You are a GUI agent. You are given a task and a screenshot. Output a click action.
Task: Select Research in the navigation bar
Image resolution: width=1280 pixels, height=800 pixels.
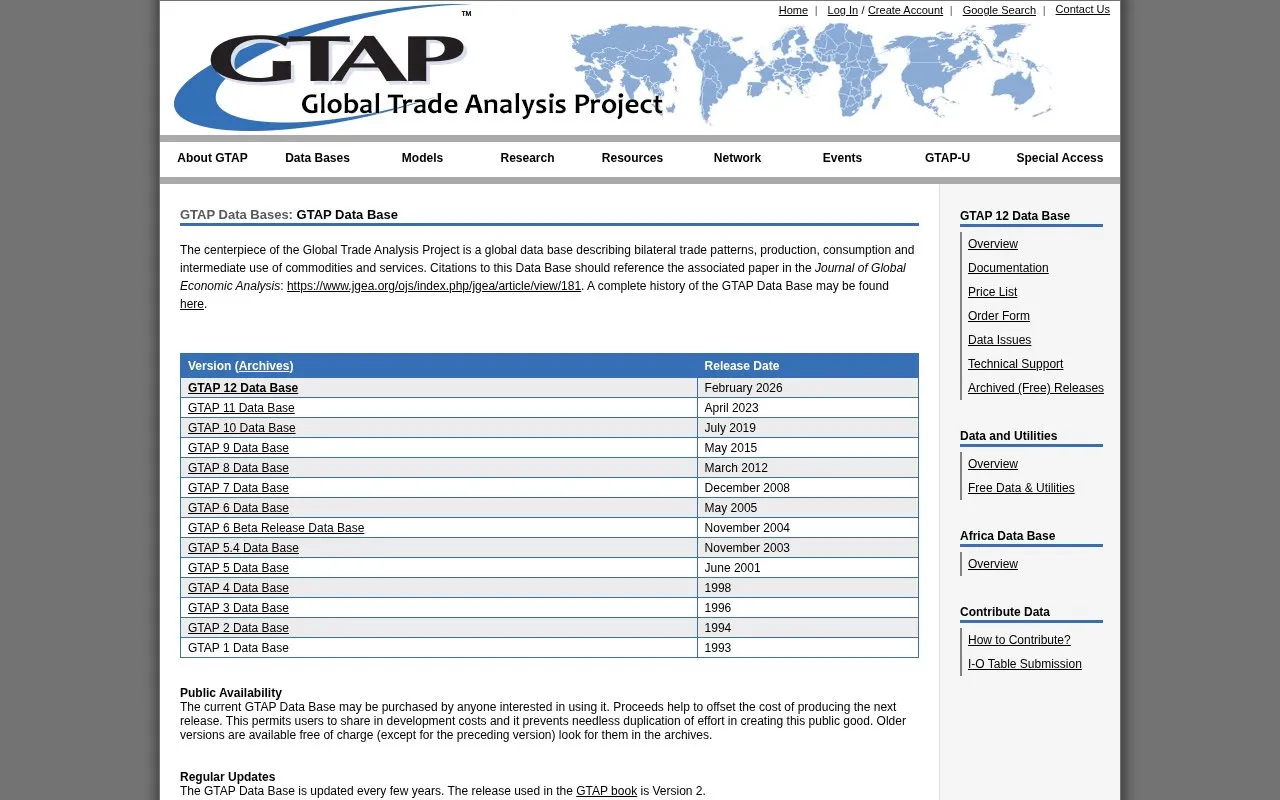pos(527,158)
